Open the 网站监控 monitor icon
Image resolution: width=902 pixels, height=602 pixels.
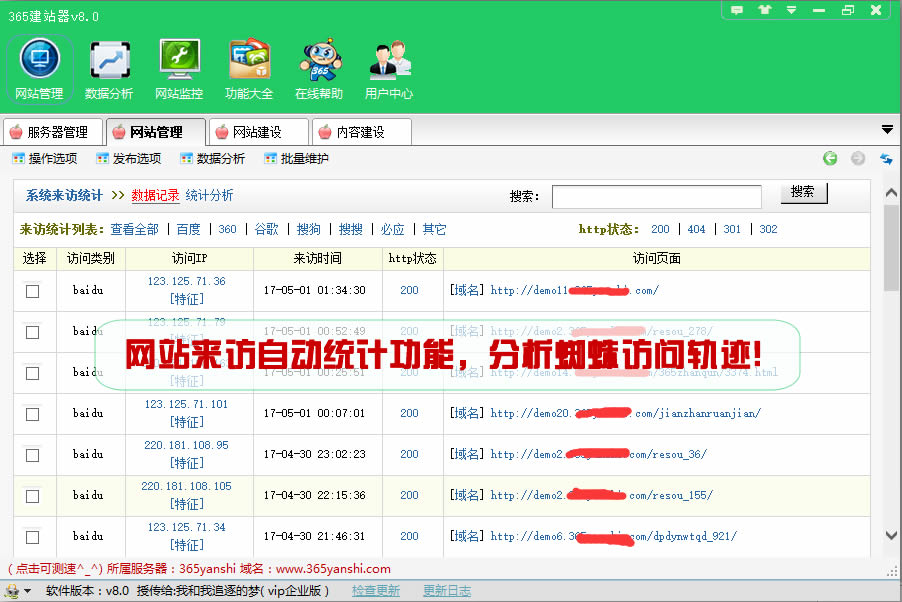point(179,61)
